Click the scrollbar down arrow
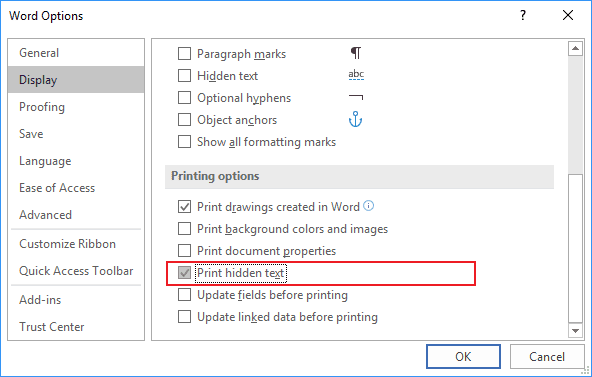The height and width of the screenshot is (377, 592). click(x=575, y=331)
